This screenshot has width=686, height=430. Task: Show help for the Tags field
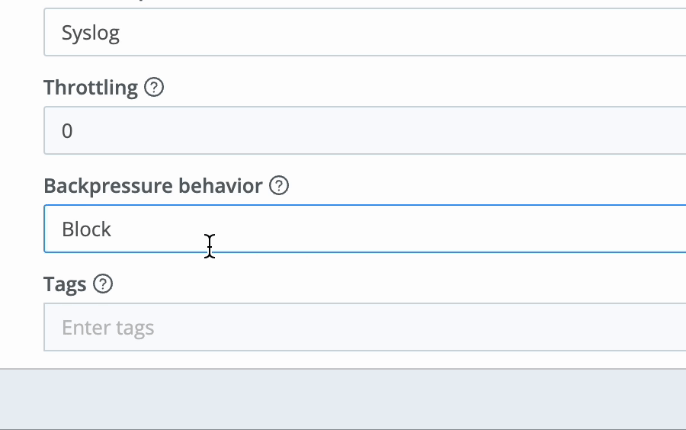103,284
